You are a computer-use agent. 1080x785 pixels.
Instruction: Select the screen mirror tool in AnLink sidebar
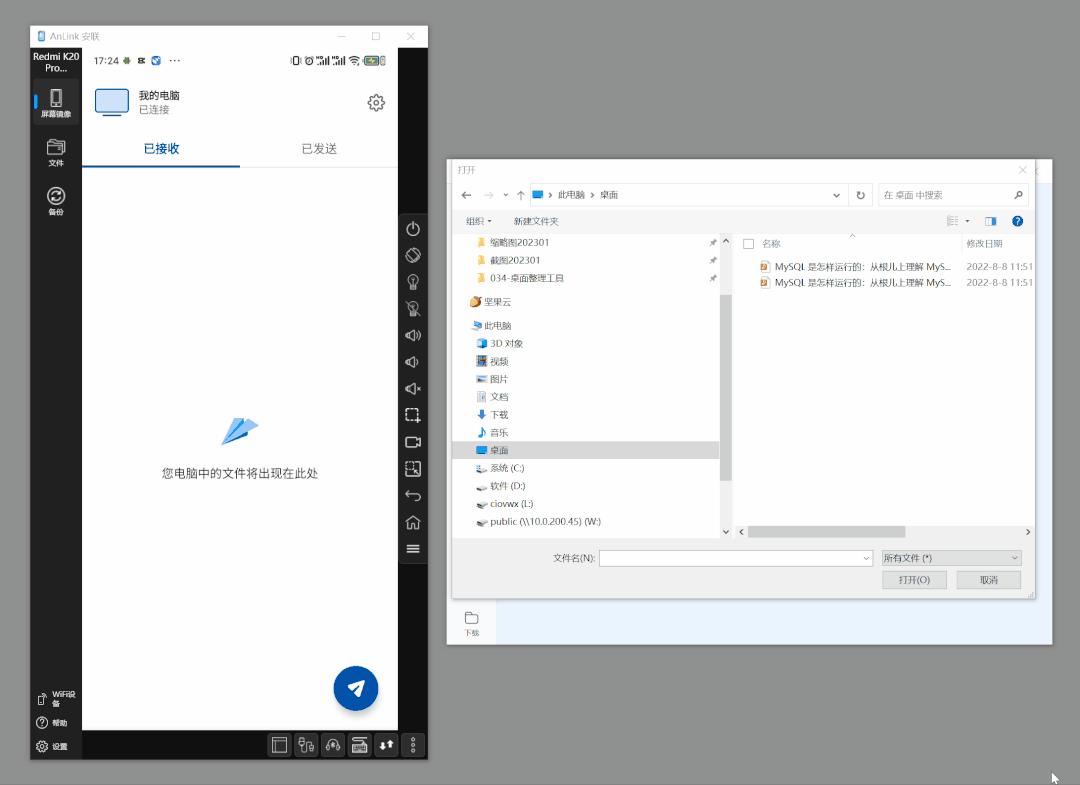(55, 100)
